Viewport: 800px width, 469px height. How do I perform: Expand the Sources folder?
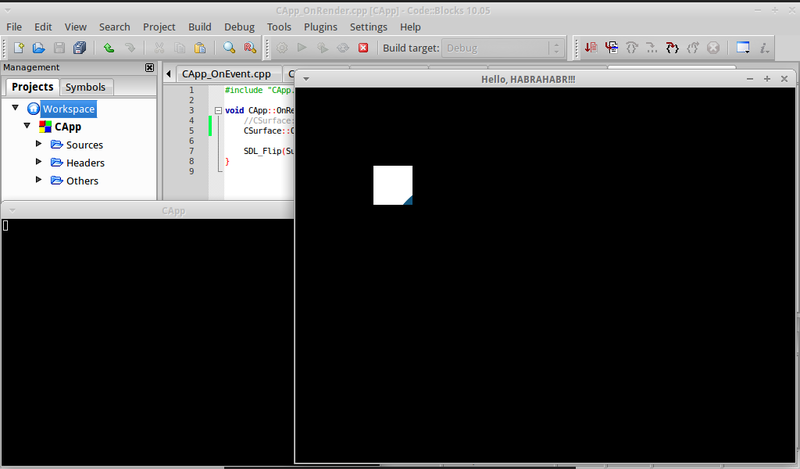(x=38, y=144)
